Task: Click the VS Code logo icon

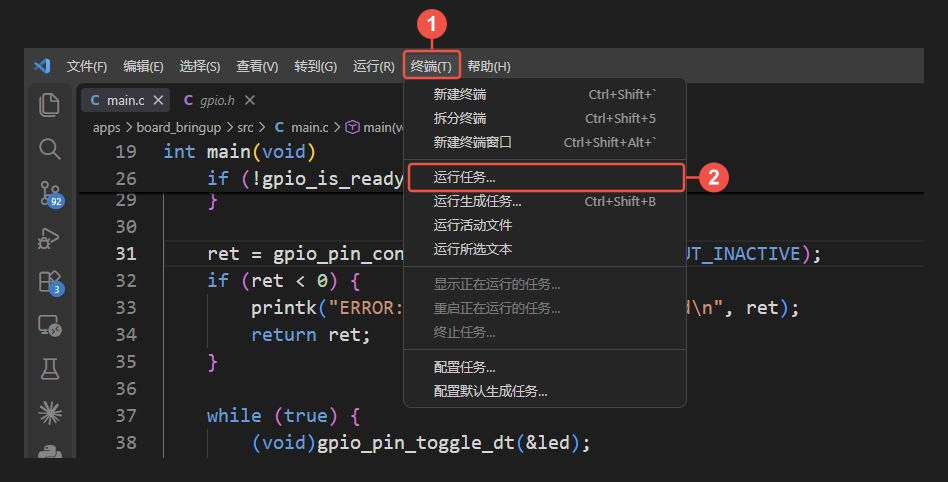Action: tap(42, 66)
